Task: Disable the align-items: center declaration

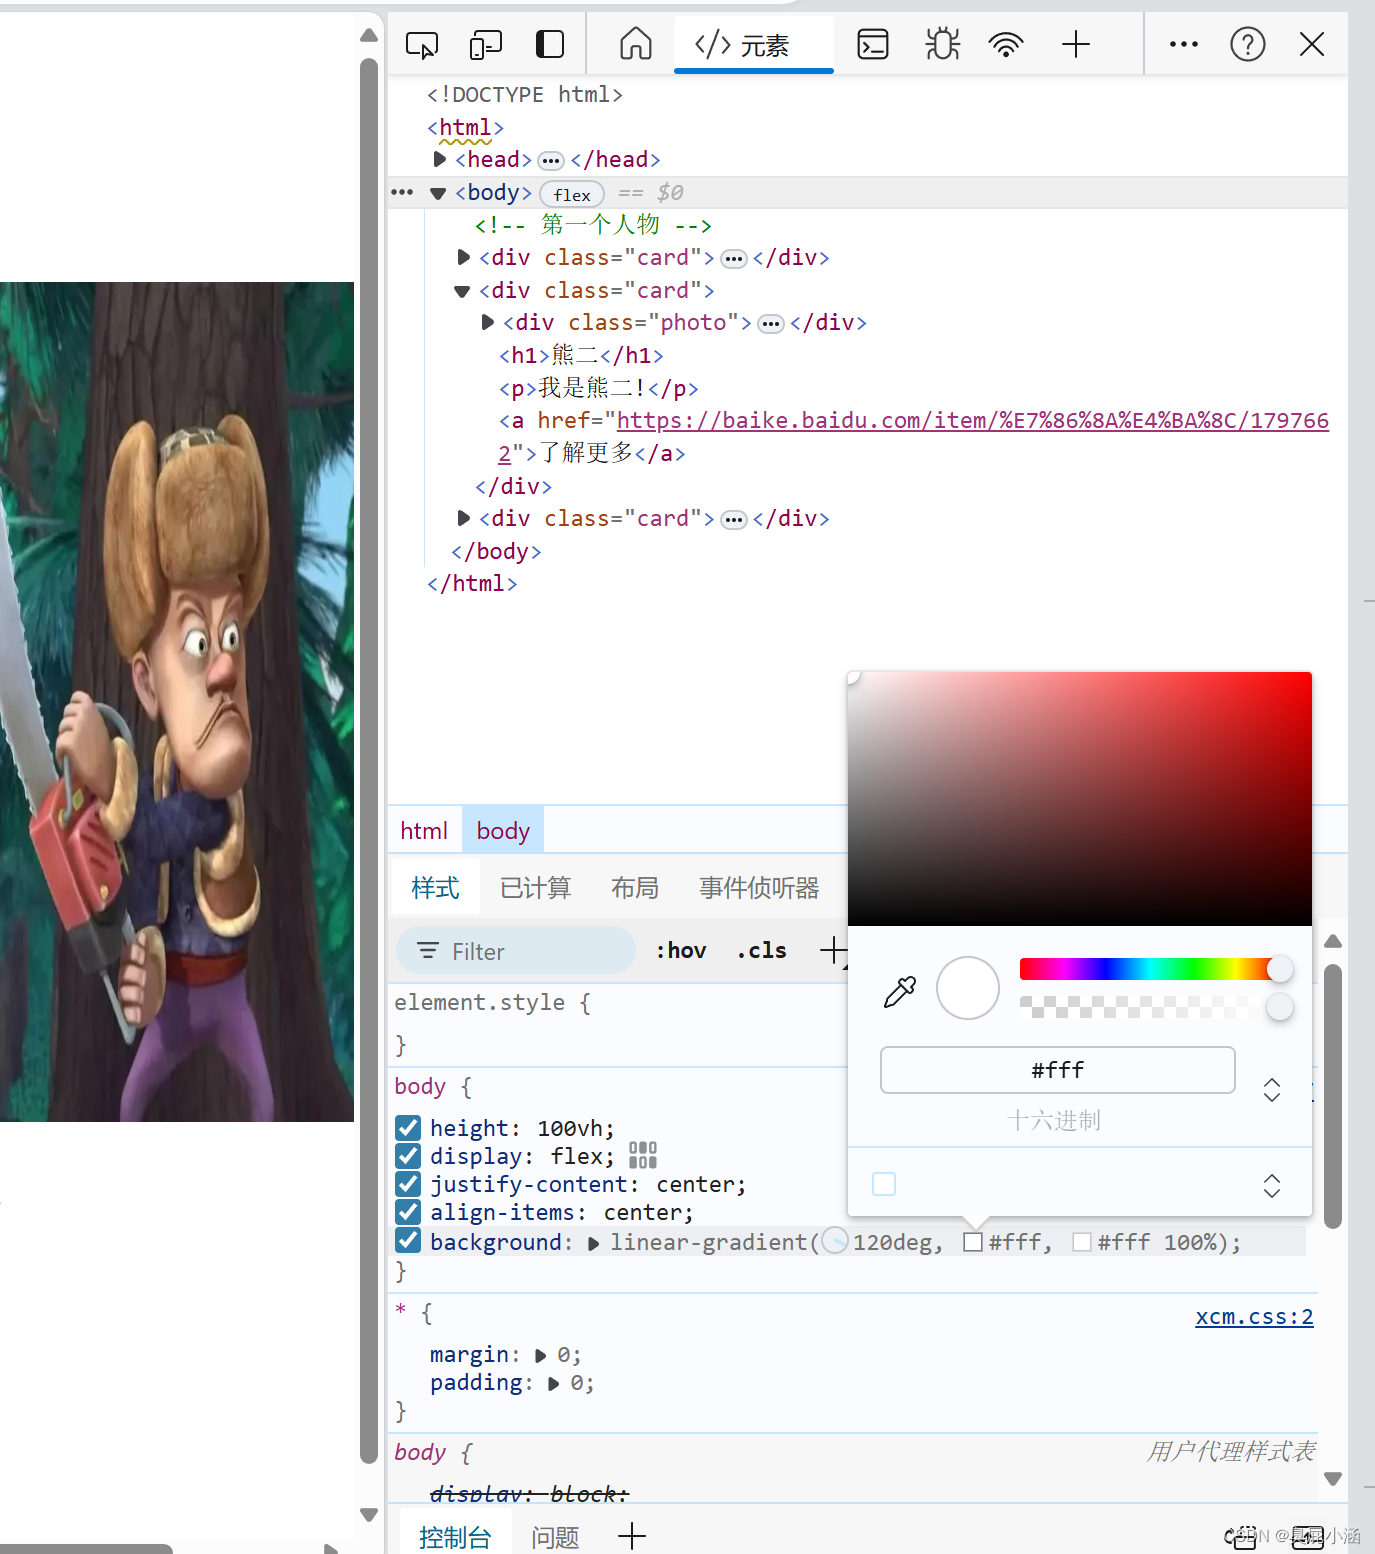Action: [x=408, y=1212]
